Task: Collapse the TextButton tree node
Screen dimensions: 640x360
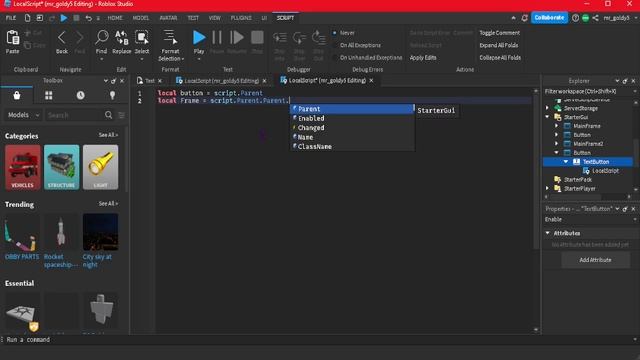Action: 566,162
